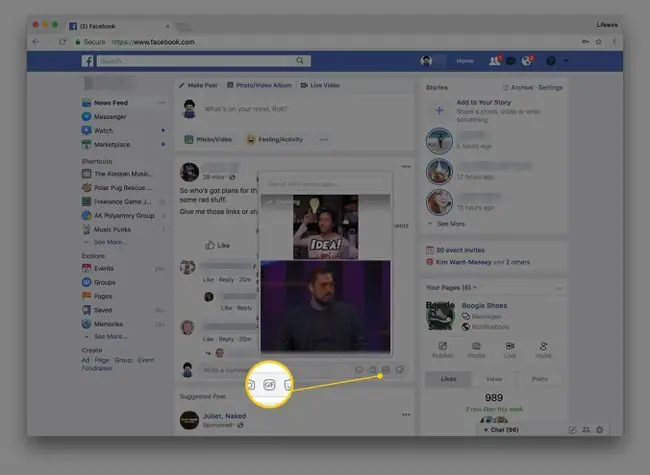This screenshot has width=650, height=475.
Task: Select the Photo/Video Album tab
Action: click(260, 85)
